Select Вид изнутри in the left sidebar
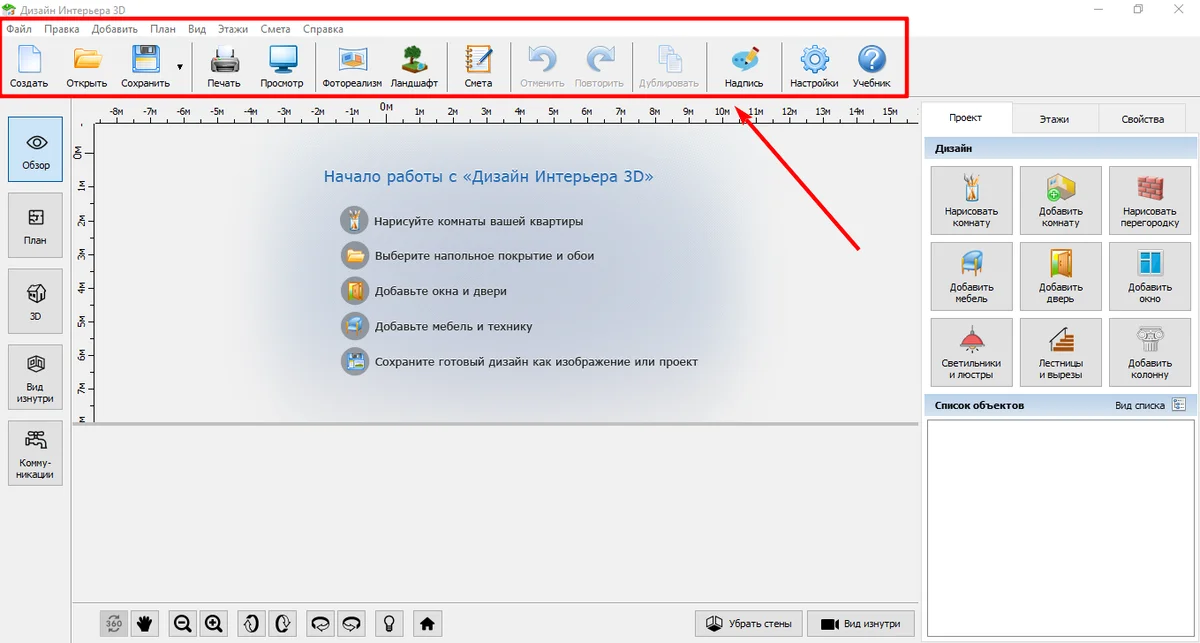This screenshot has height=643, width=1200. [x=35, y=377]
